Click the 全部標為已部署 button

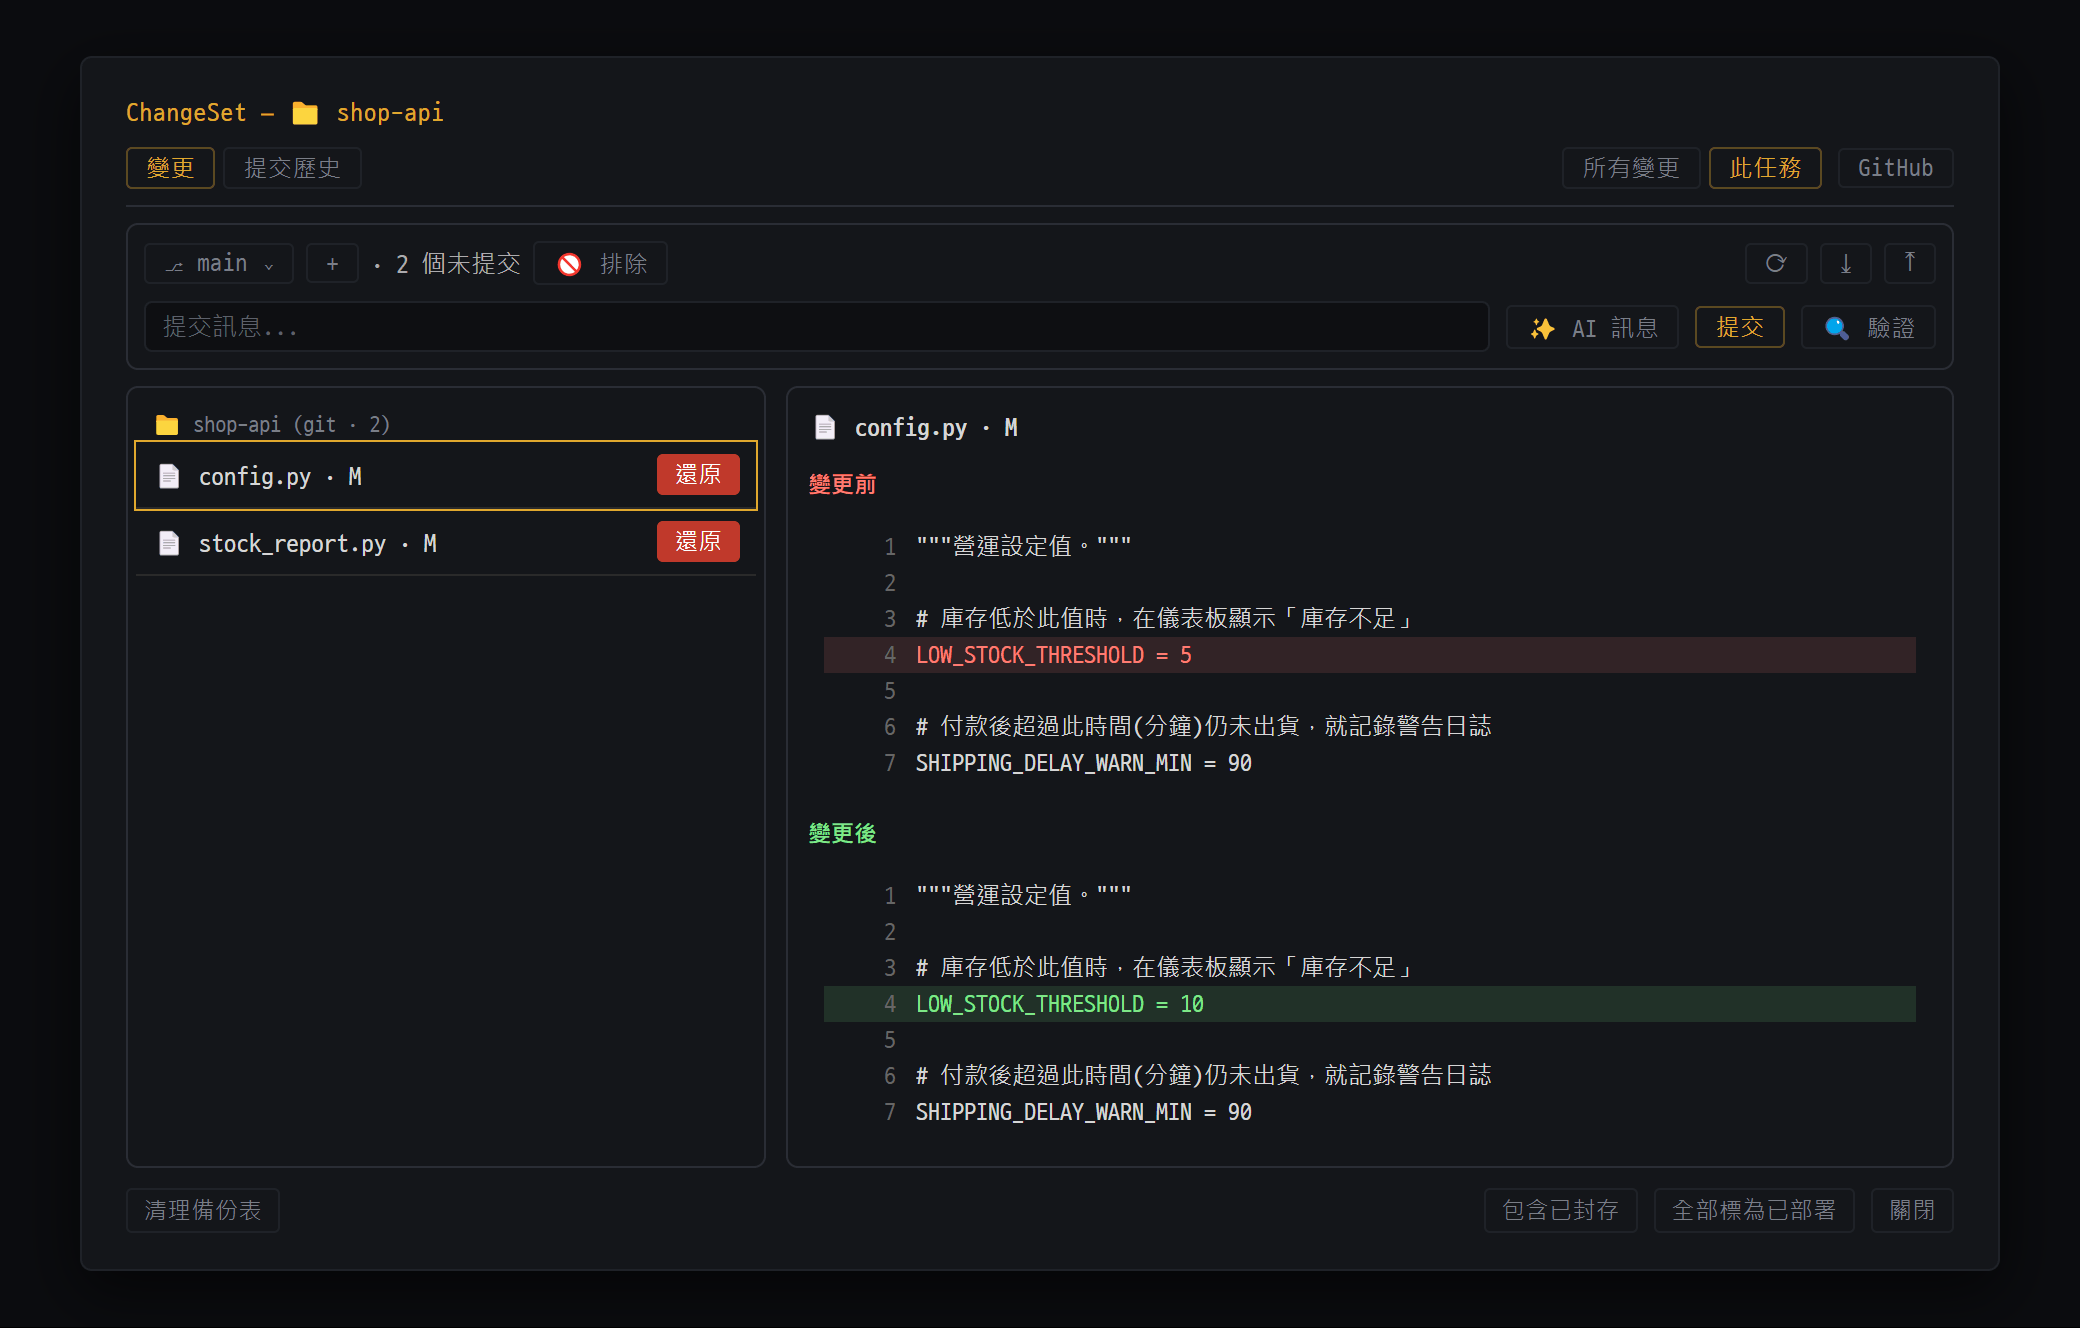click(x=1754, y=1210)
